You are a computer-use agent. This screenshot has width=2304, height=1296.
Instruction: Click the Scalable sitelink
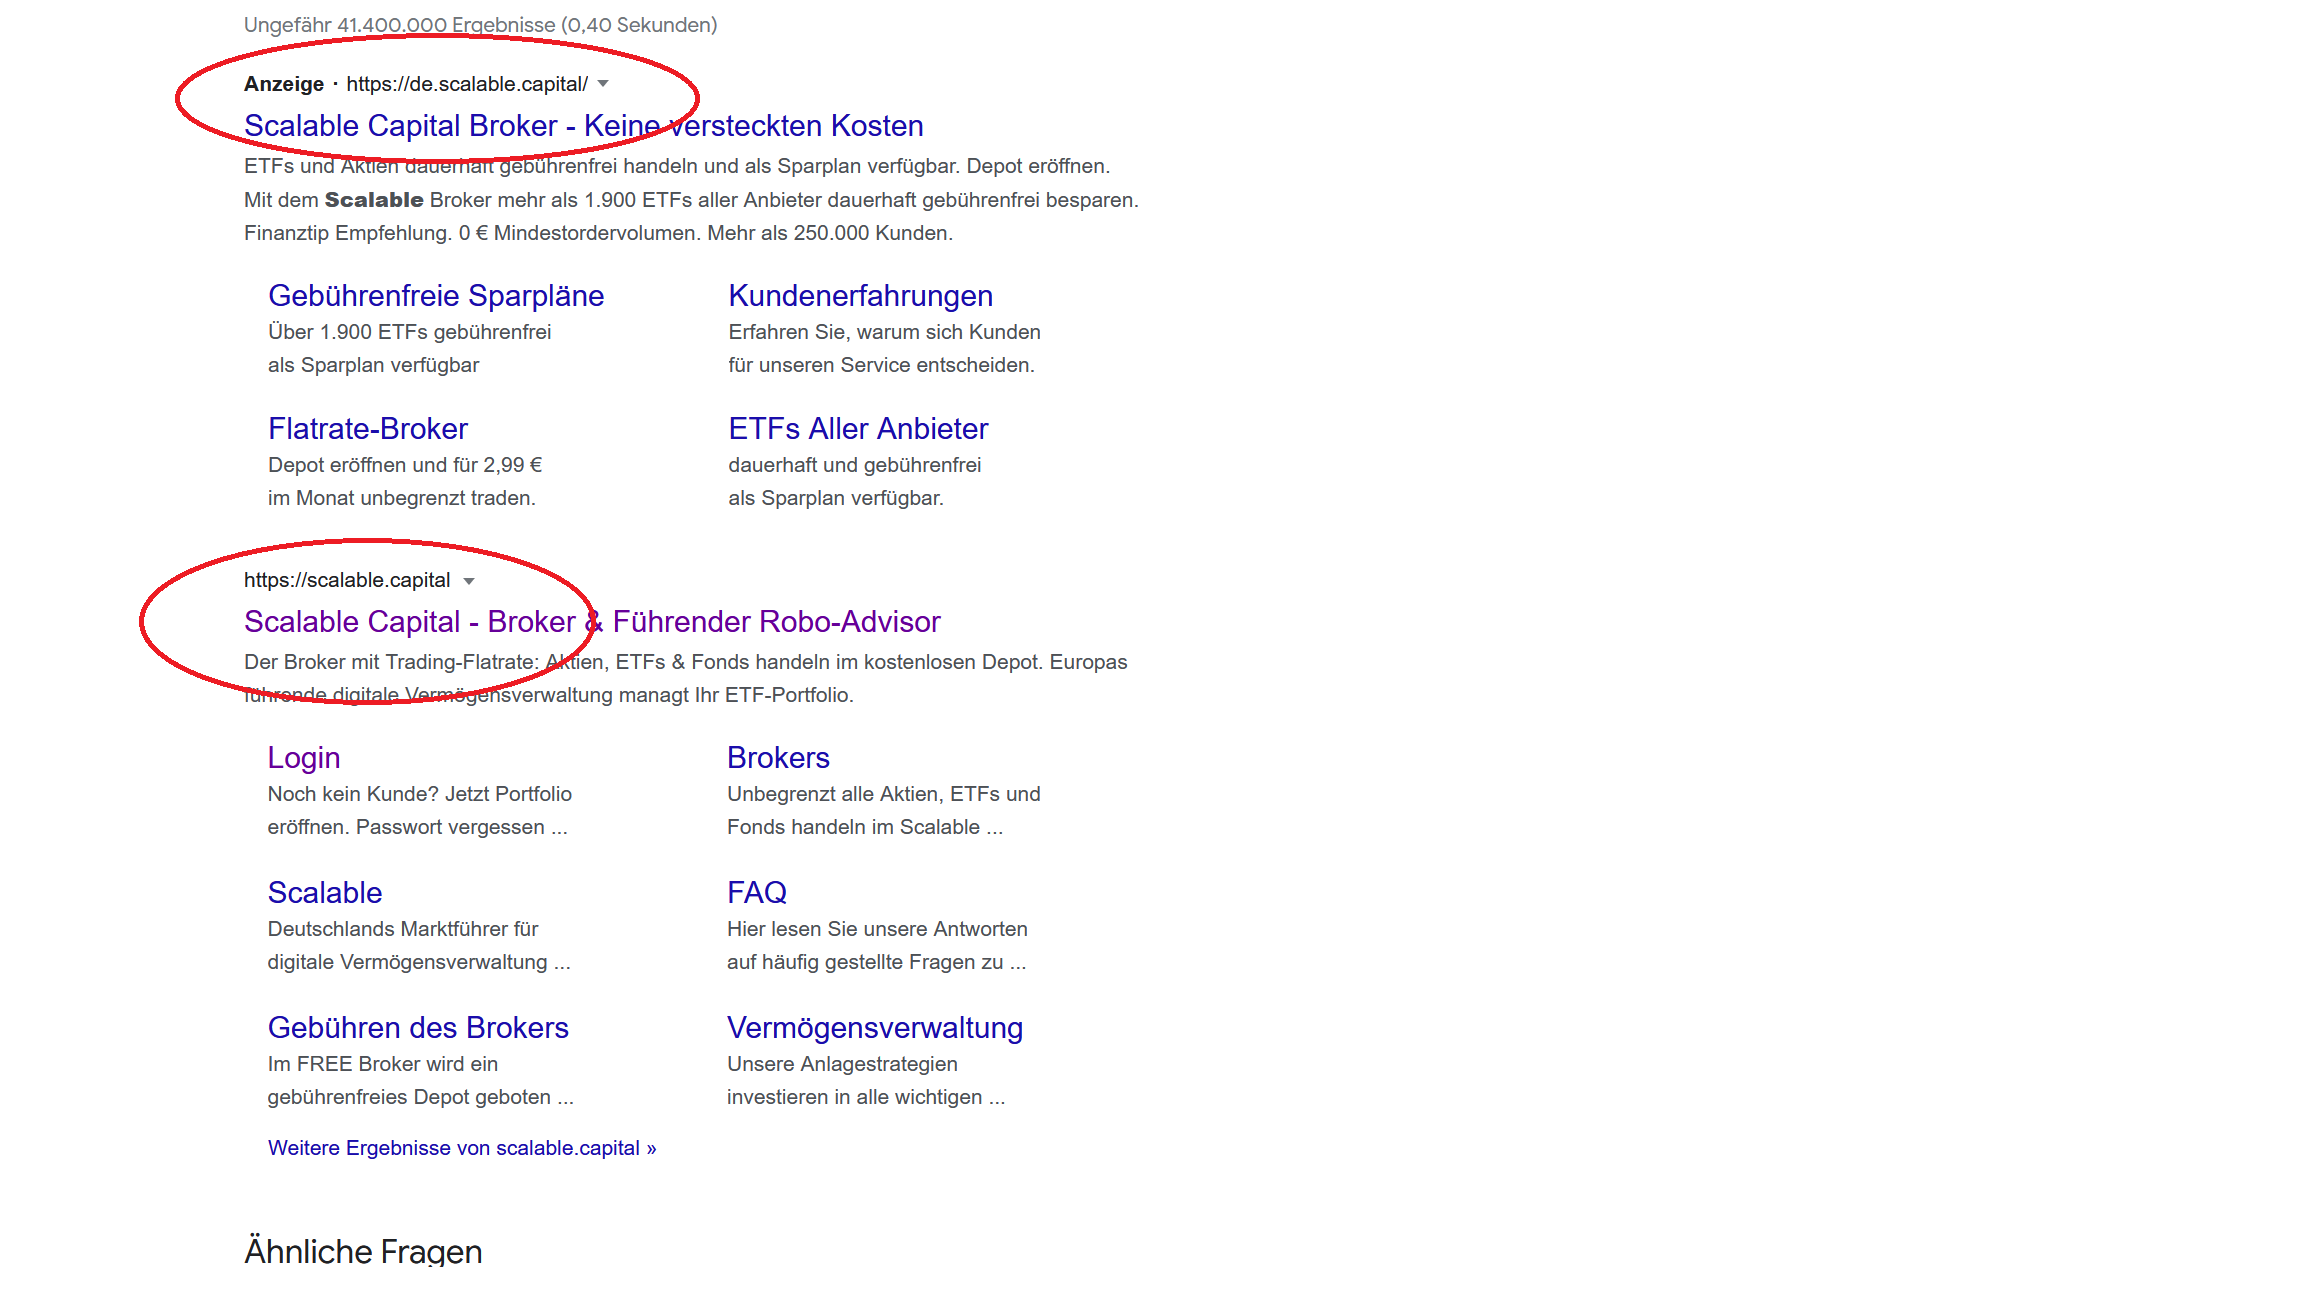325,893
